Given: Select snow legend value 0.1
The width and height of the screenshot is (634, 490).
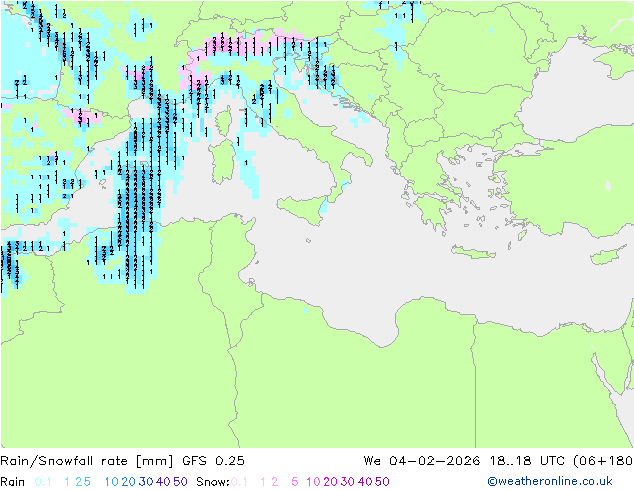Looking at the screenshot, I should click(239, 482).
